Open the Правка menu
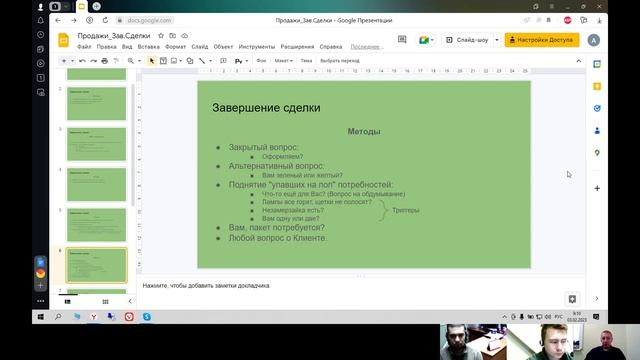This screenshot has width=640, height=360. 107,47
